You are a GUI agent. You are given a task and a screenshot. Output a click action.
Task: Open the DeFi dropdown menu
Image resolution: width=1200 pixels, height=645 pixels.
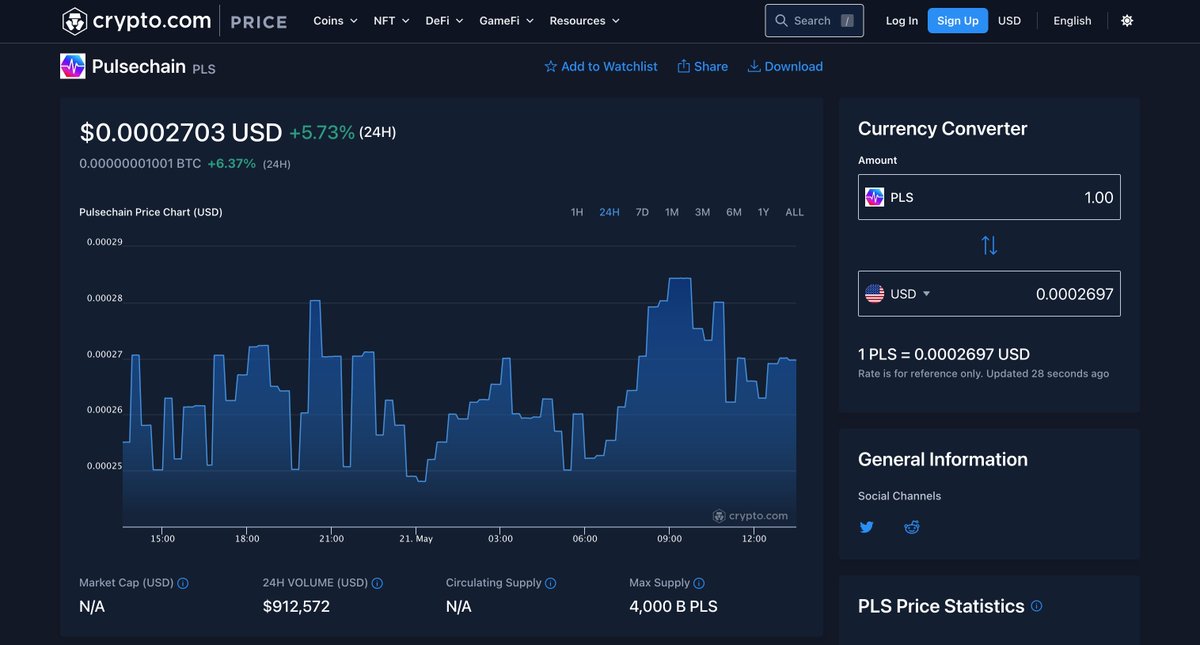(444, 20)
